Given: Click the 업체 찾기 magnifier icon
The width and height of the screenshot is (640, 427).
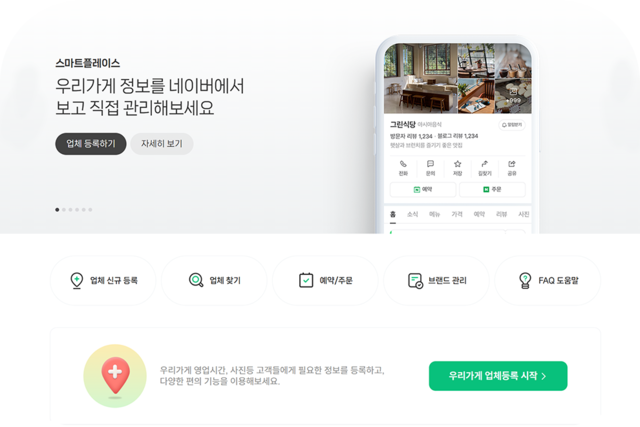Looking at the screenshot, I should click(196, 280).
